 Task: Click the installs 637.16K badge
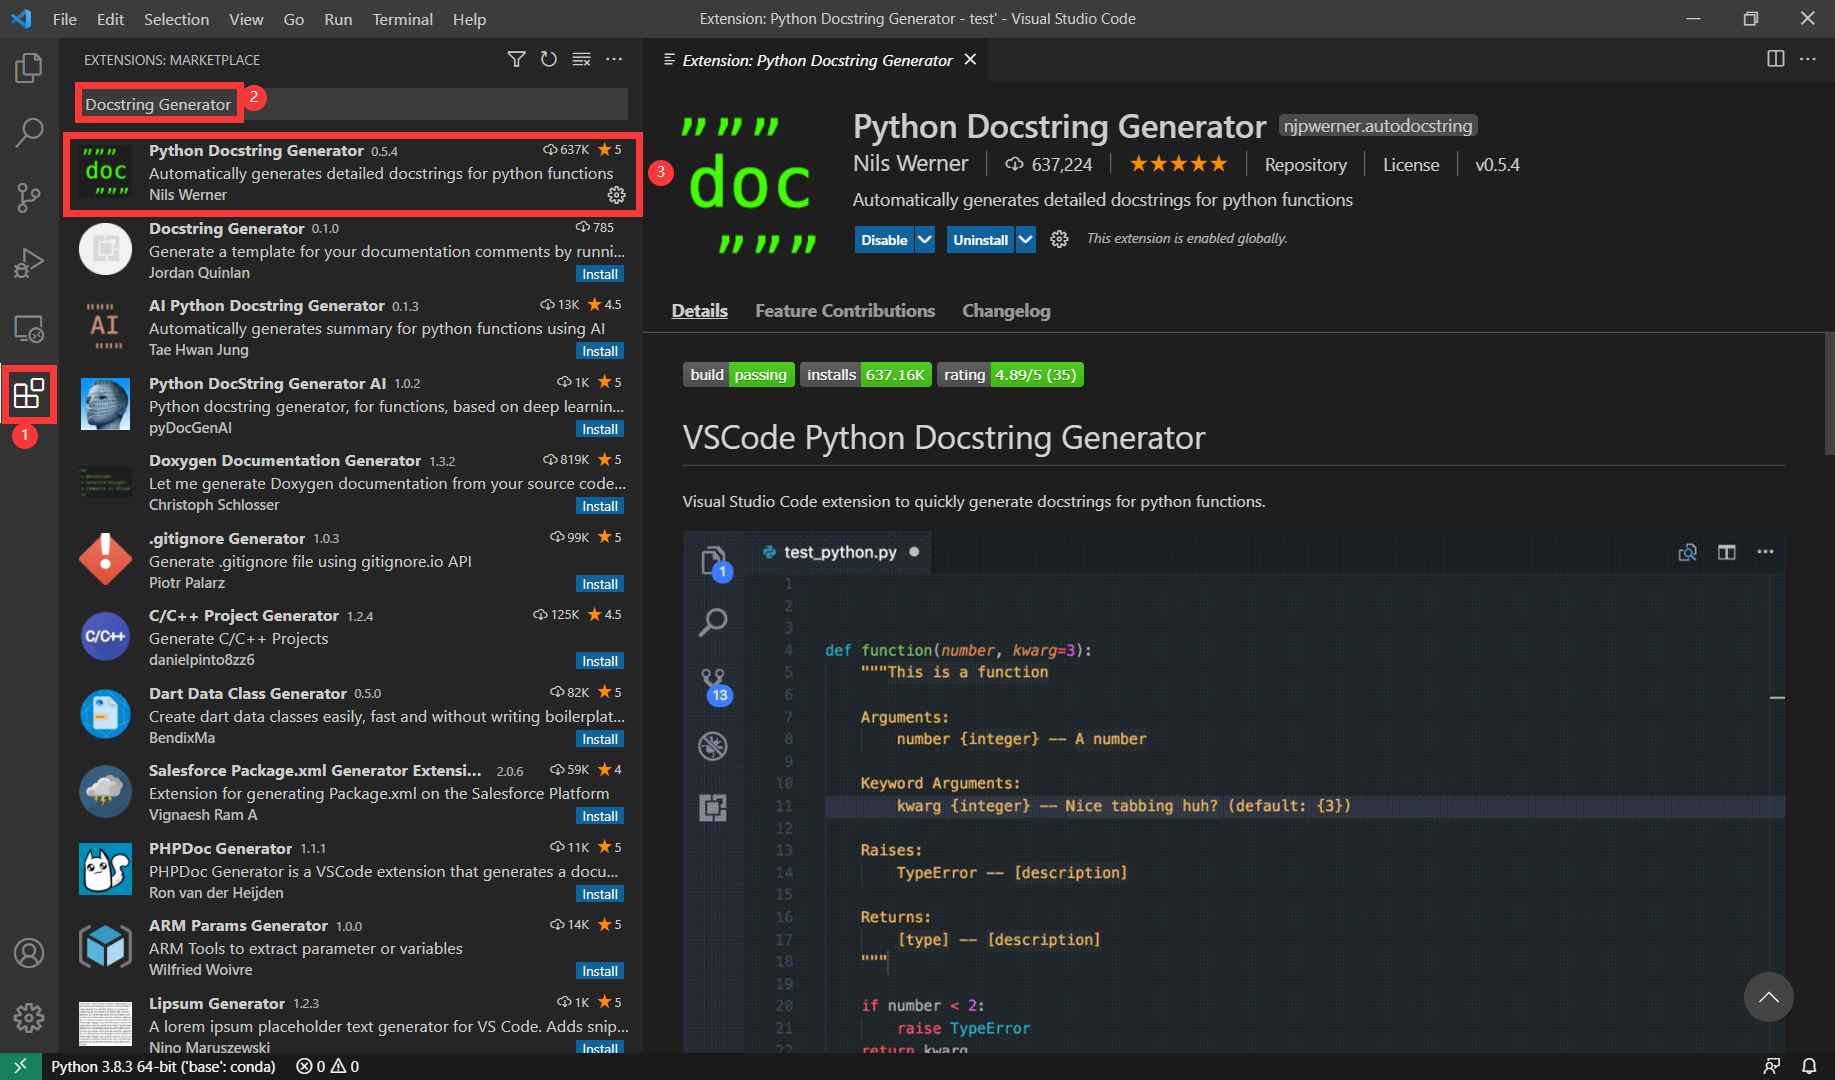click(x=866, y=375)
